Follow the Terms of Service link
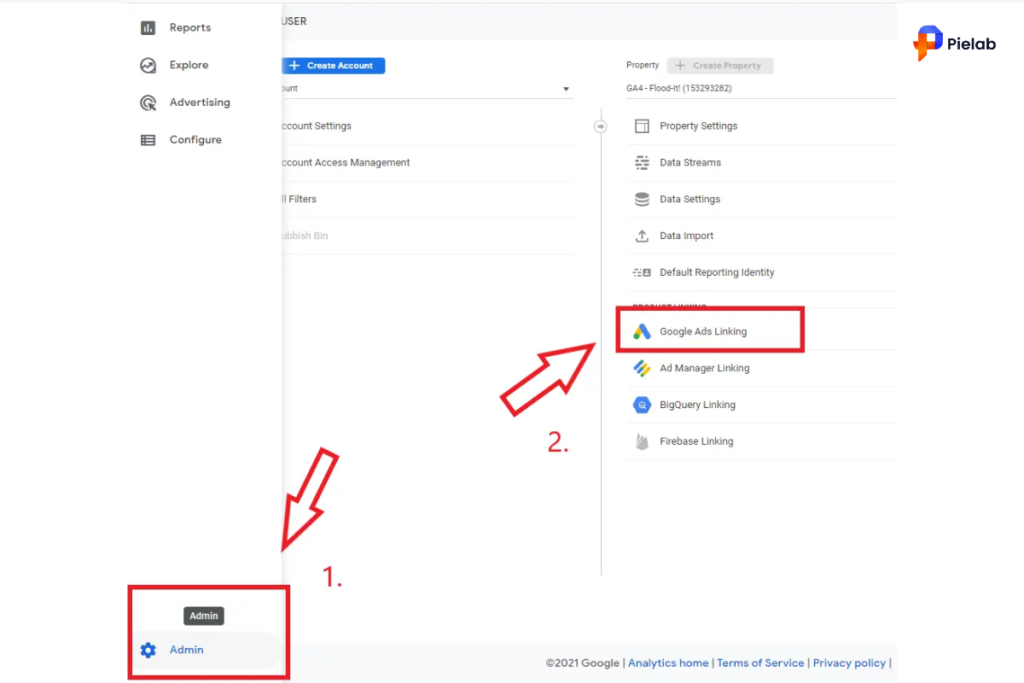 tap(760, 663)
